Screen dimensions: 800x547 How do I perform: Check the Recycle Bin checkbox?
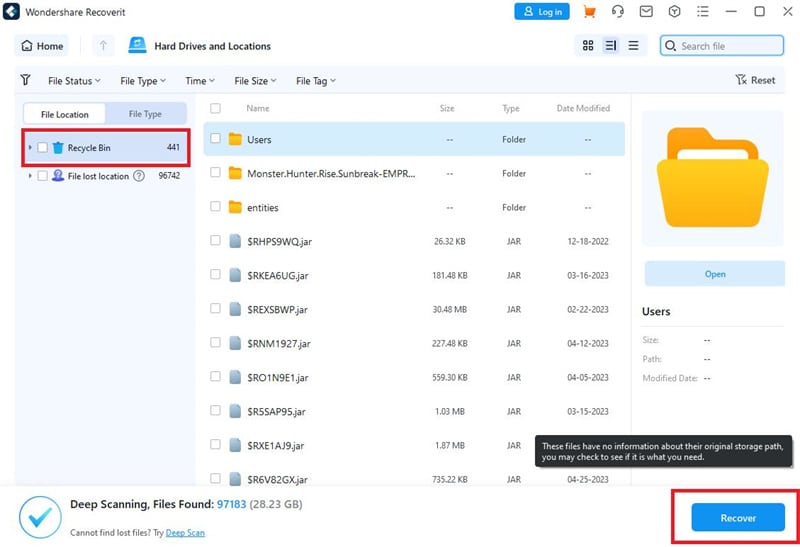(x=43, y=147)
